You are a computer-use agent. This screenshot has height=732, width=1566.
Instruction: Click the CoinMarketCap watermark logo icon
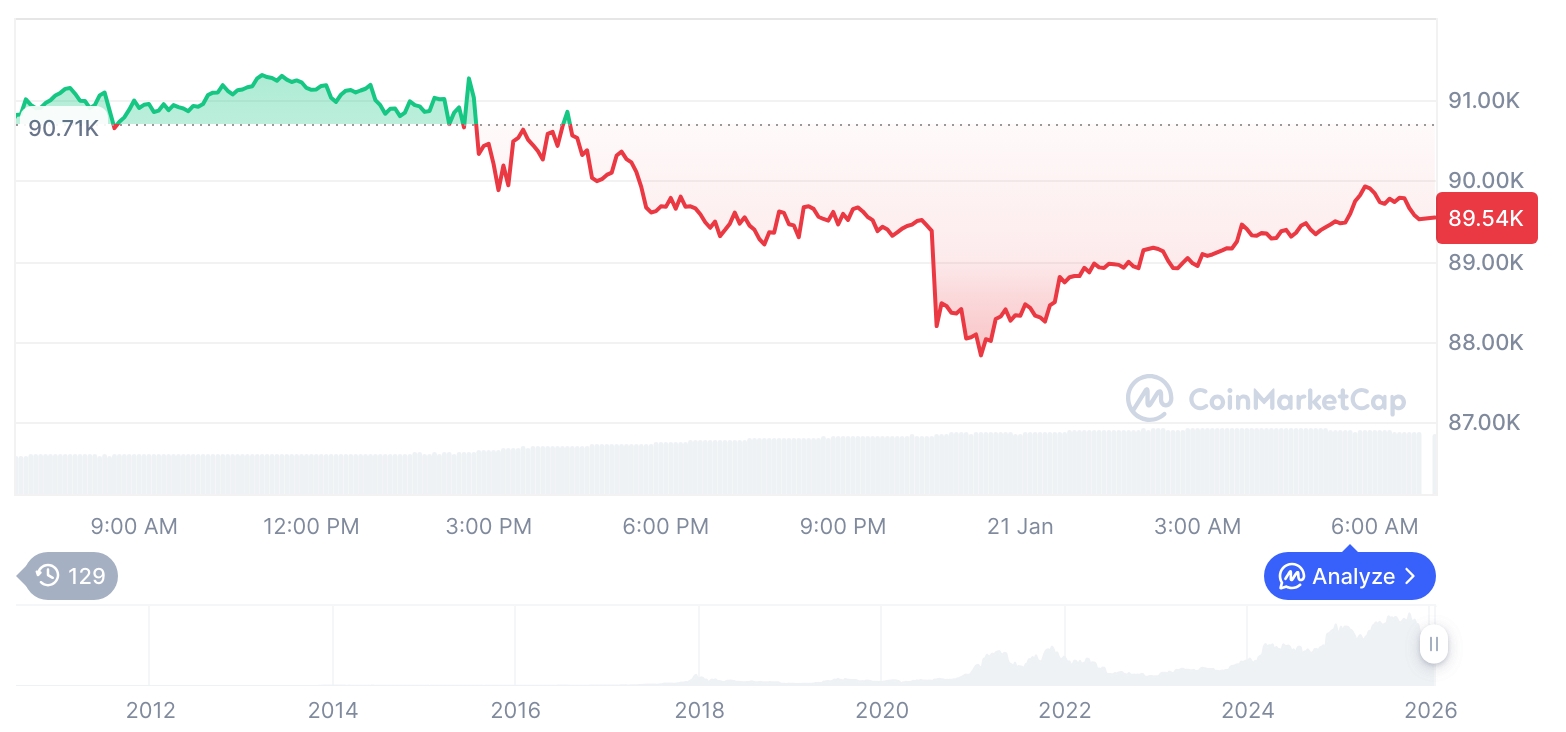pos(1150,398)
